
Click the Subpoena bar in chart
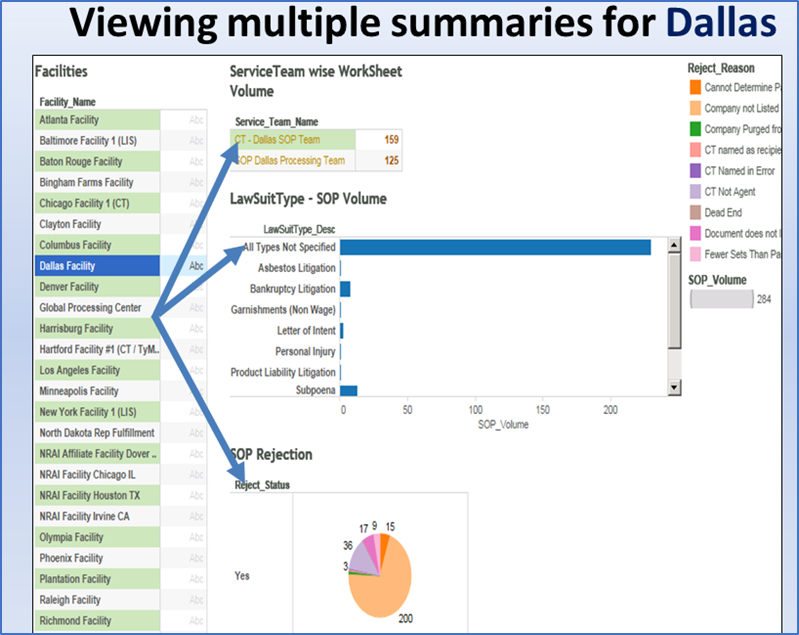(349, 391)
